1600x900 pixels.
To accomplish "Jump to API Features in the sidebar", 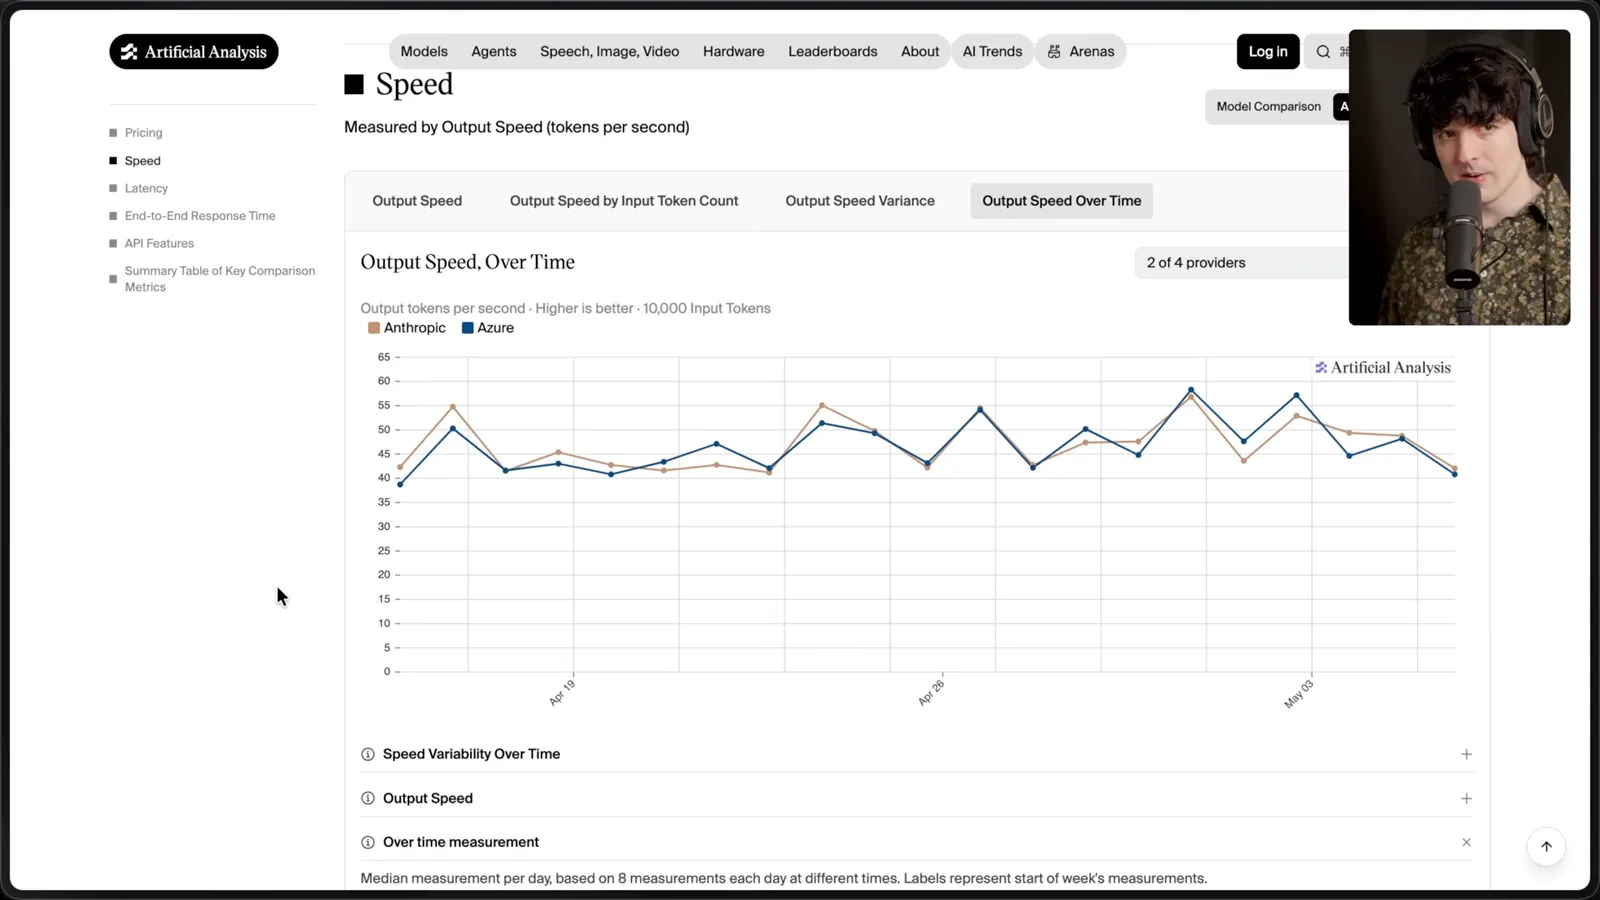I will pyautogui.click(x=159, y=243).
